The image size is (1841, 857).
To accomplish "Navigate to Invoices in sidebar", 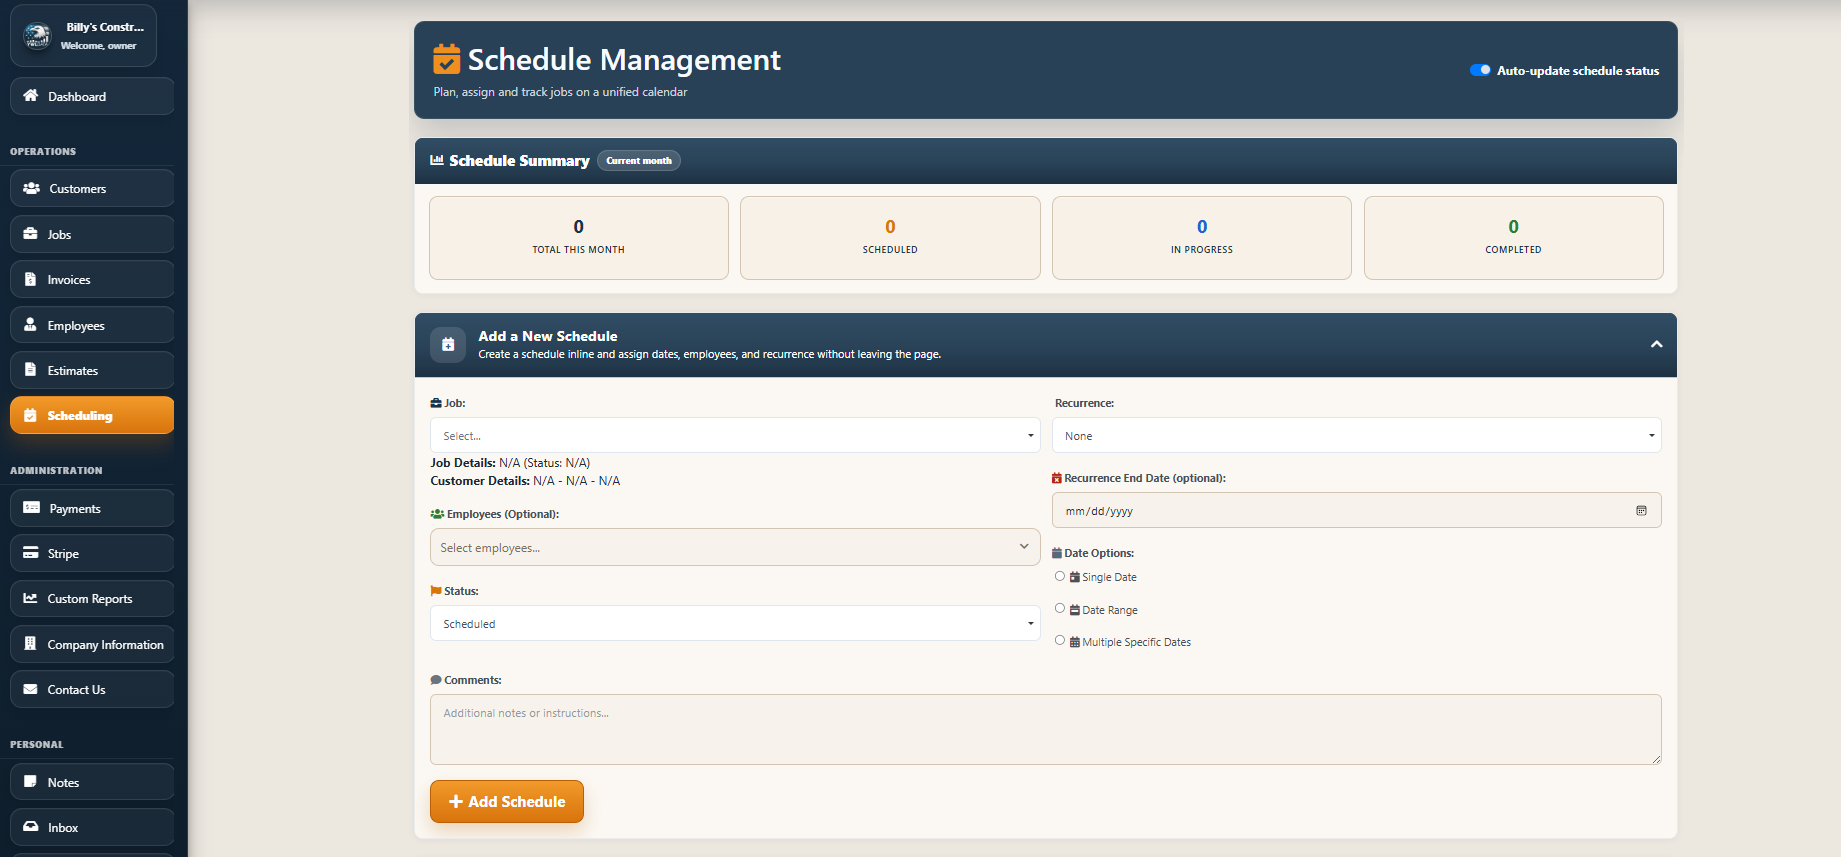I will click(92, 279).
